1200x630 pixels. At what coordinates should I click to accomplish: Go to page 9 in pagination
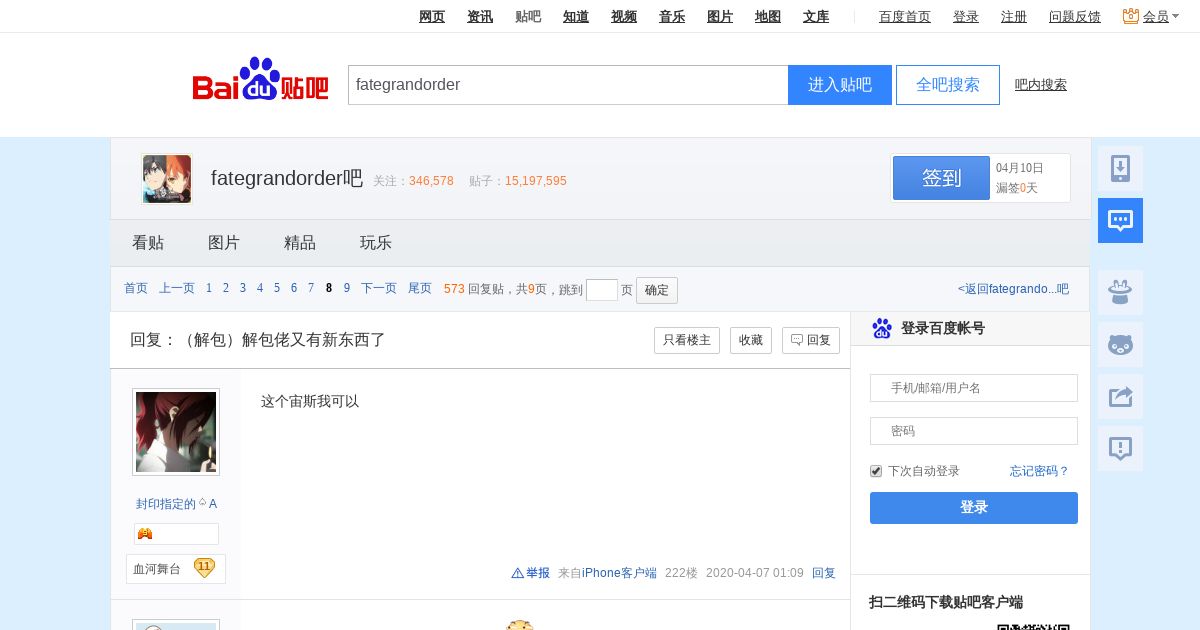click(x=347, y=288)
